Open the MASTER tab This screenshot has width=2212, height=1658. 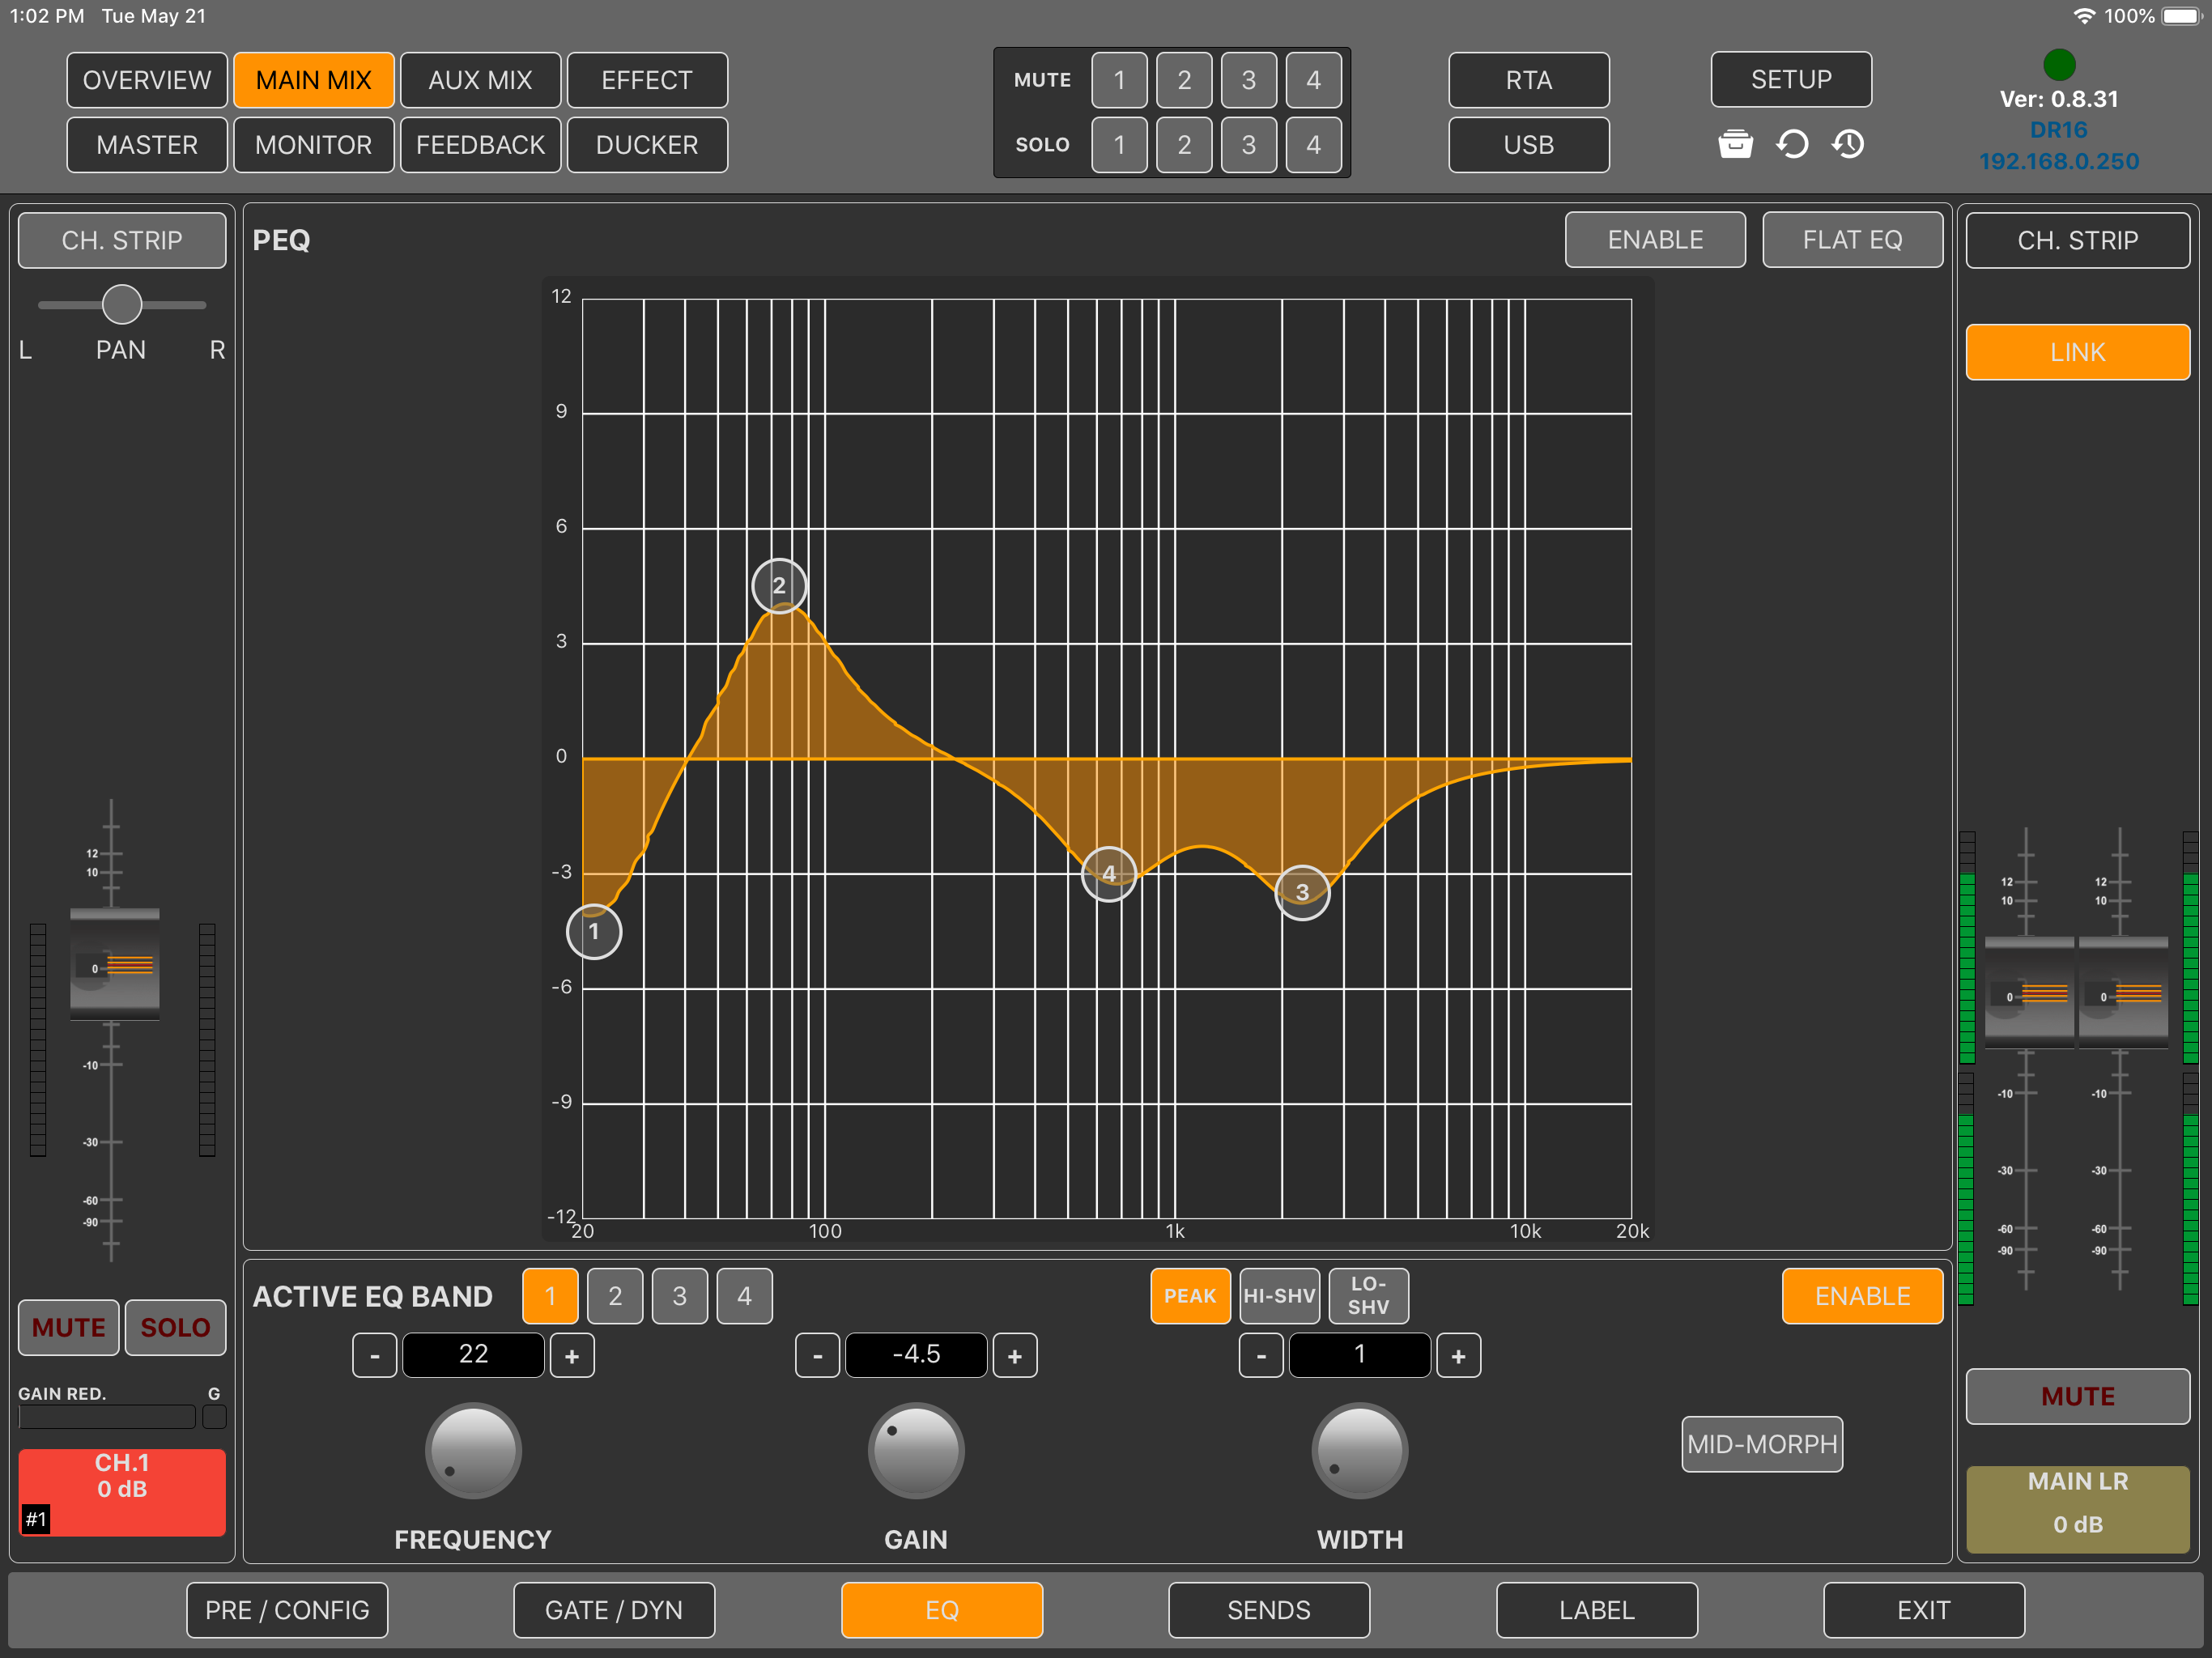coord(147,145)
